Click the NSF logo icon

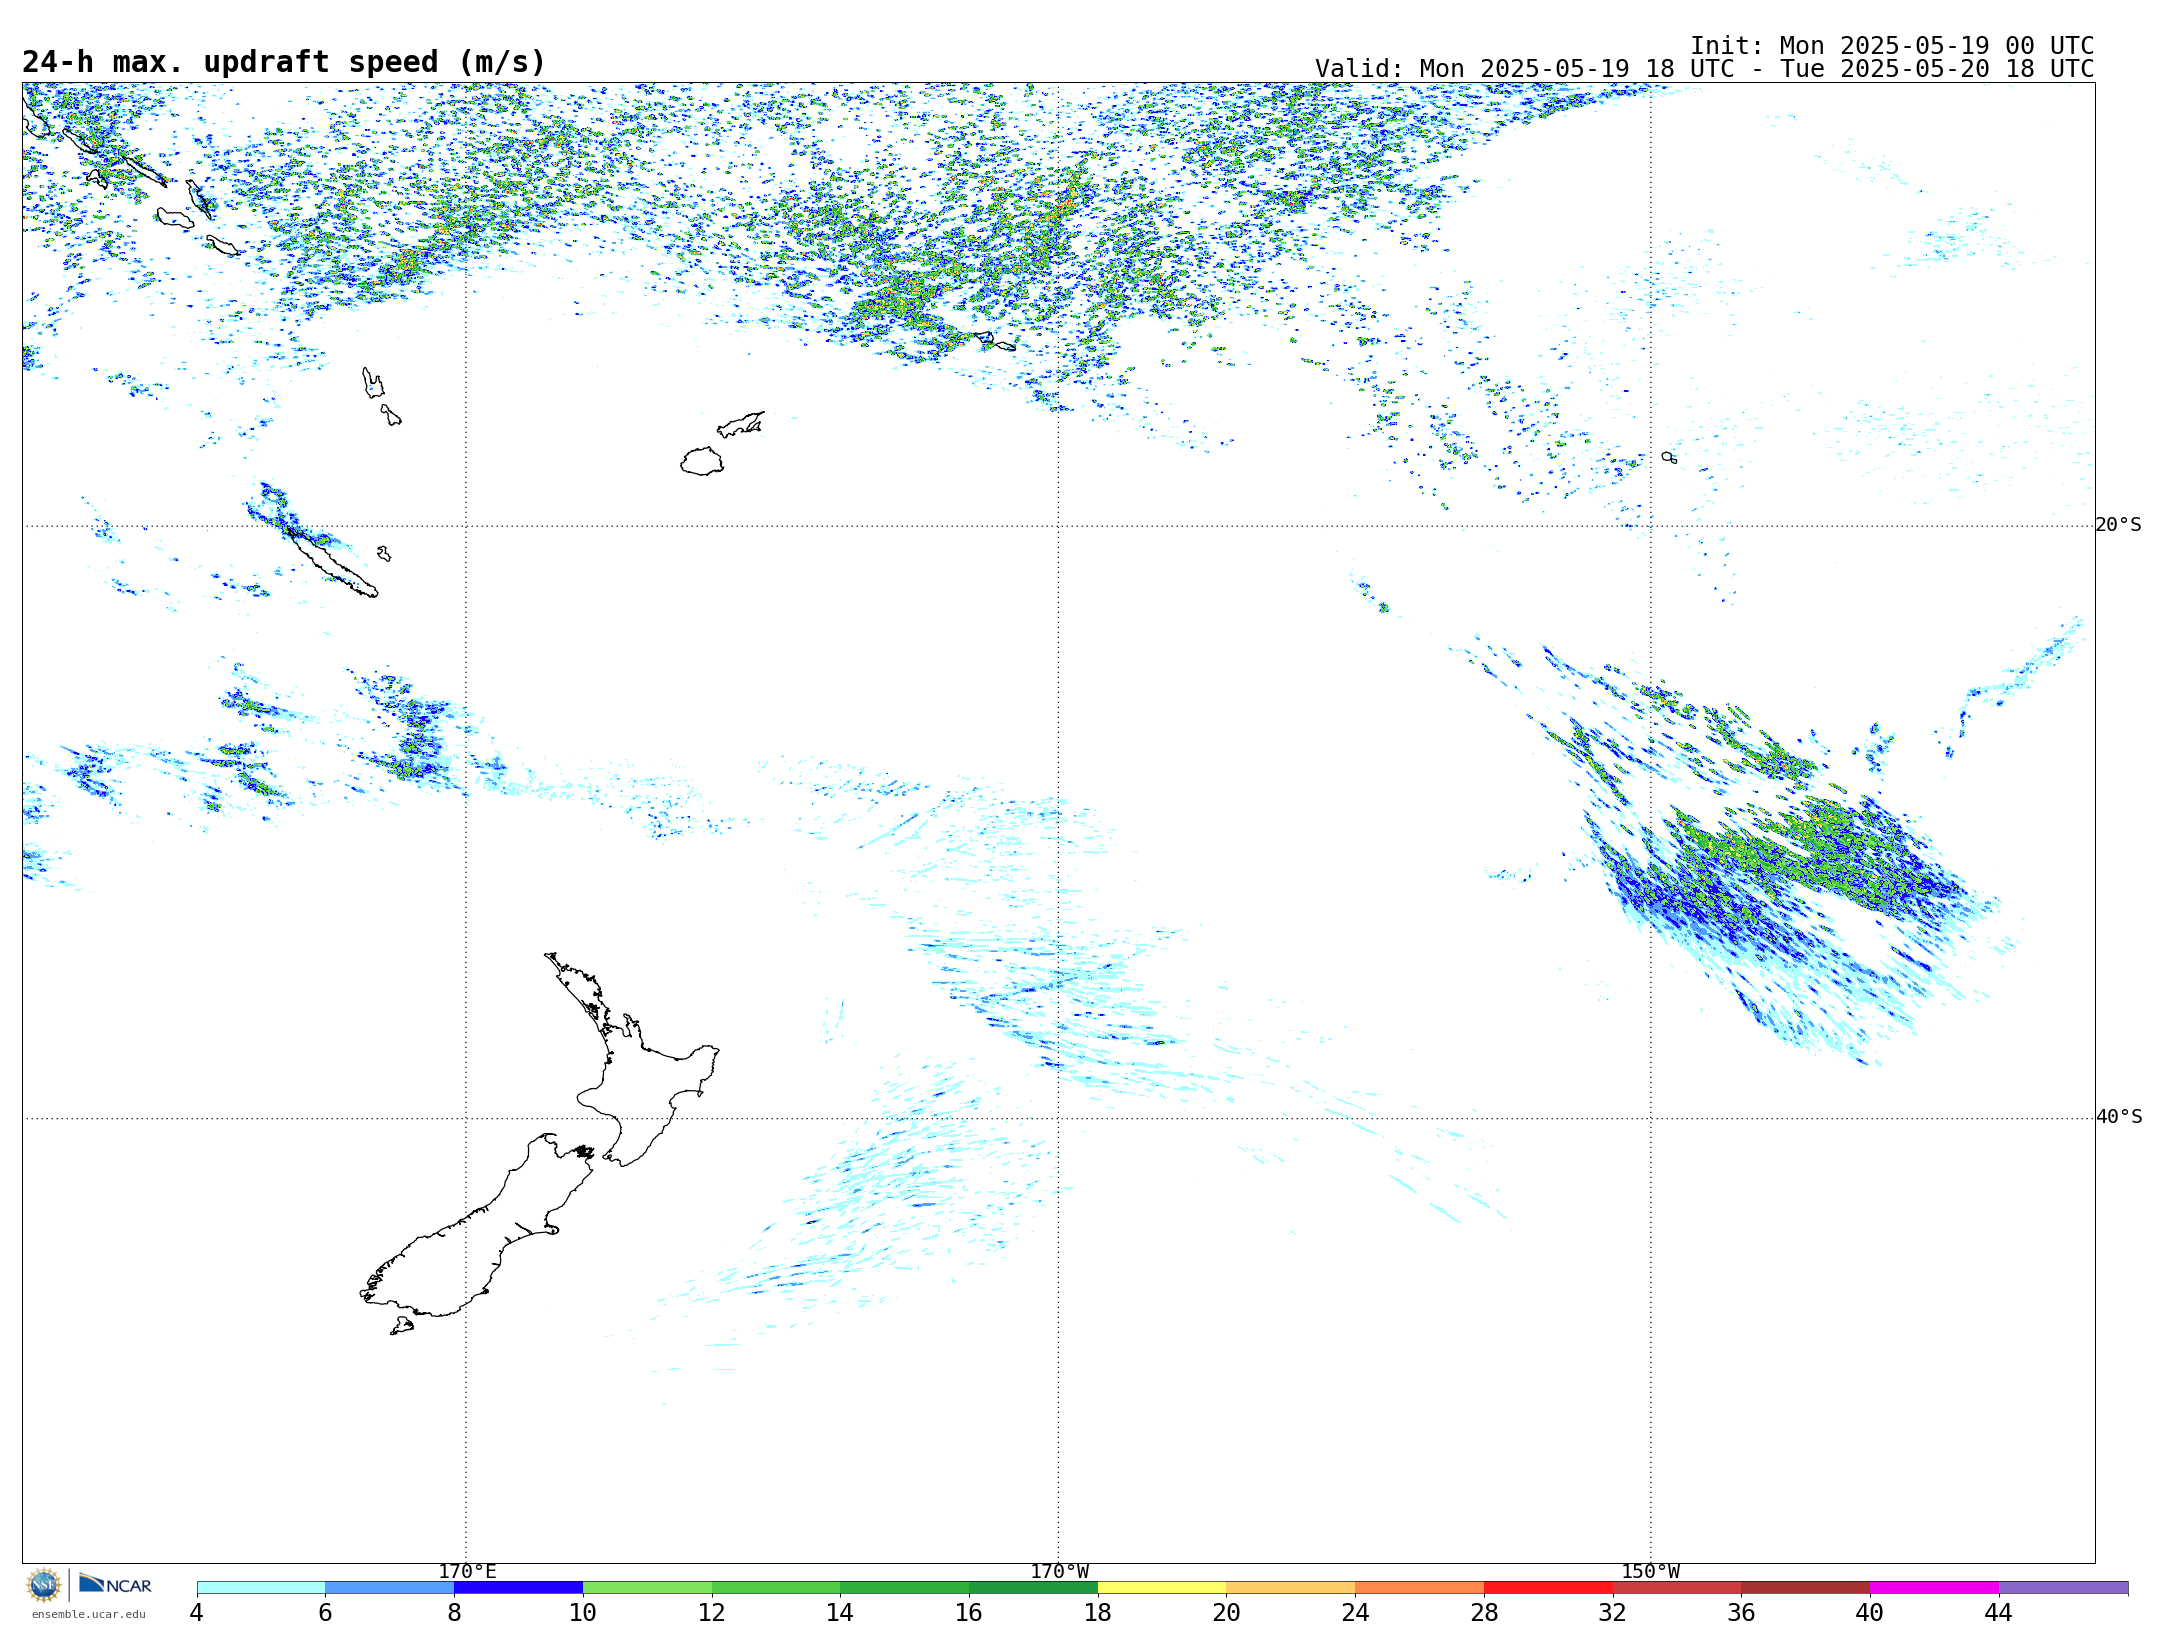click(x=44, y=1585)
